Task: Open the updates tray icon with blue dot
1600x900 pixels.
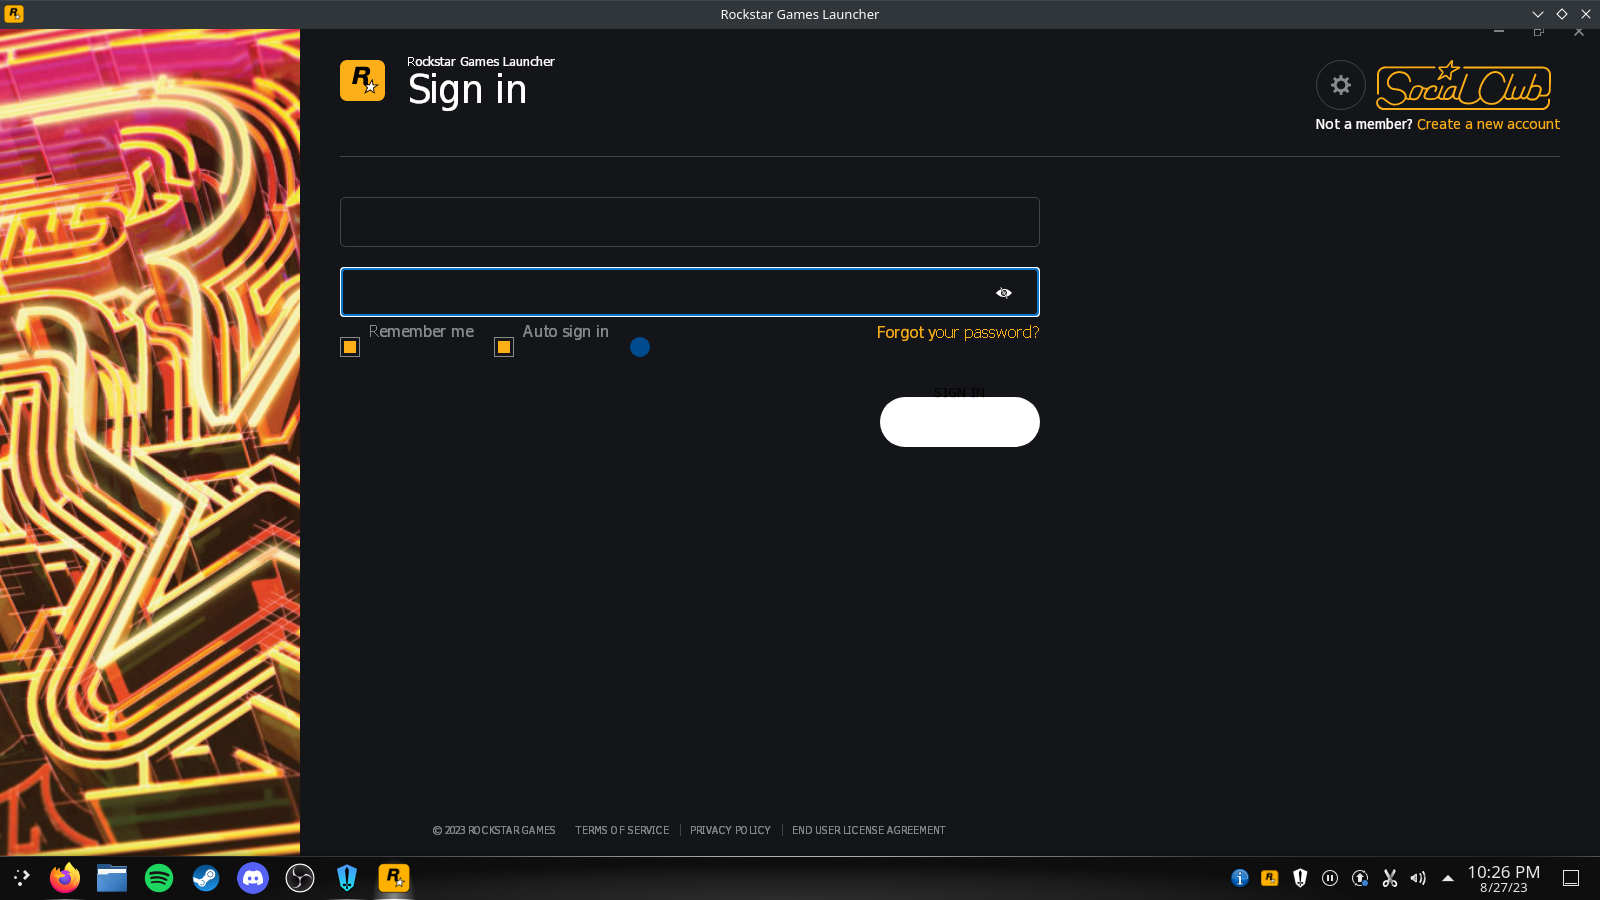Action: click(x=1360, y=878)
